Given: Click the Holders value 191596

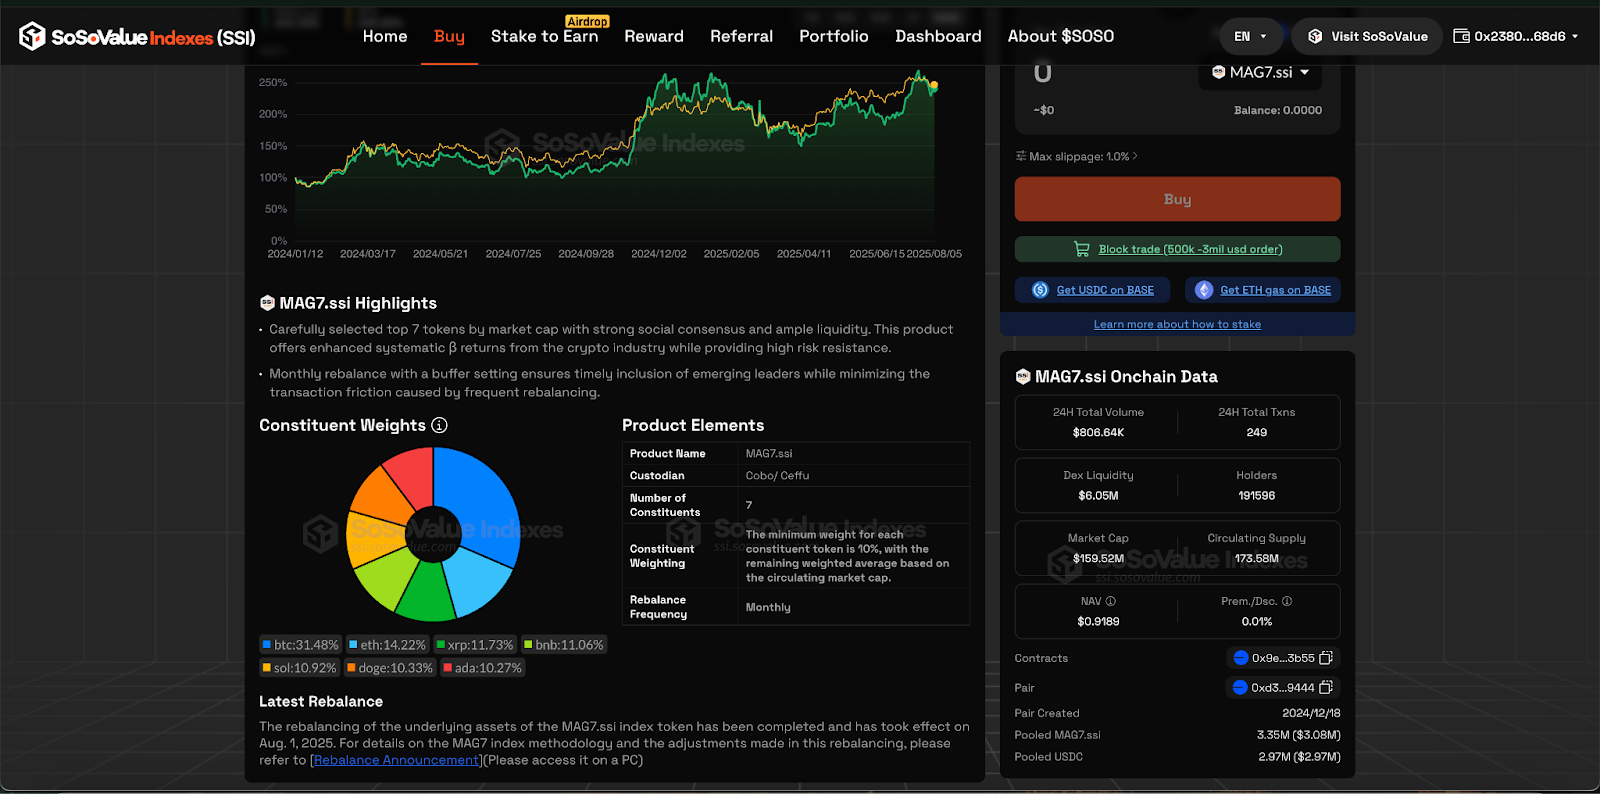Looking at the screenshot, I should (1256, 495).
